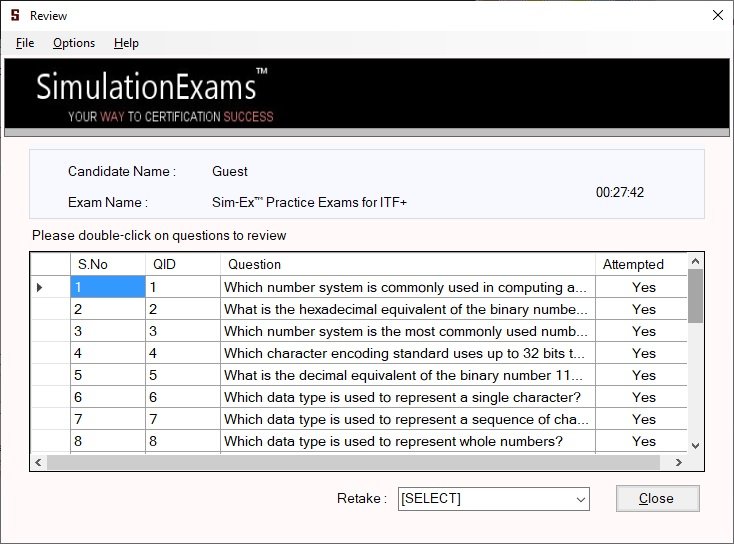Open the Options menu
Screen dimensions: 734x544
(x=74, y=43)
